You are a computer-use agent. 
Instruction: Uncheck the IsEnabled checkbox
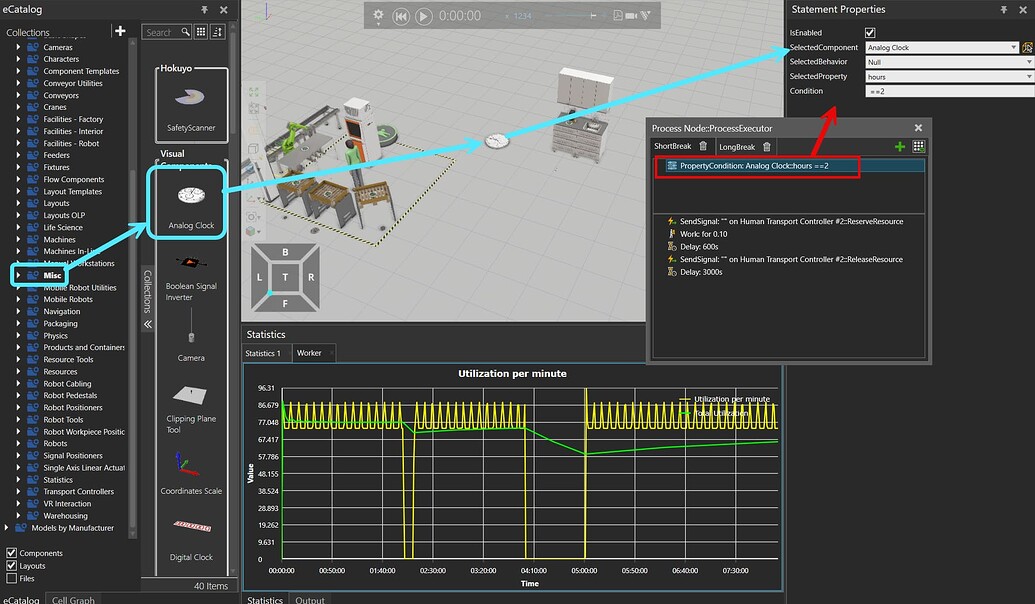(870, 33)
